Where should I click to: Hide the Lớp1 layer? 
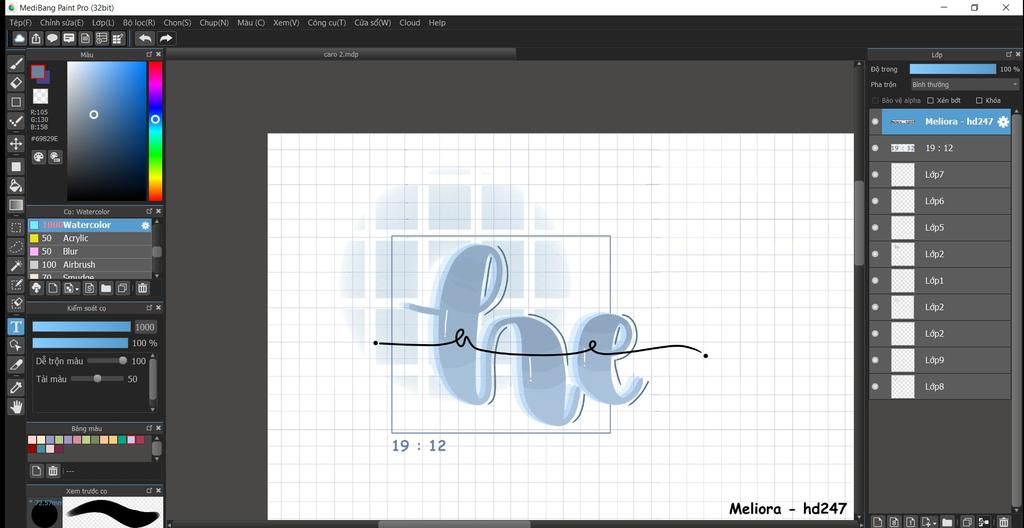(x=875, y=280)
